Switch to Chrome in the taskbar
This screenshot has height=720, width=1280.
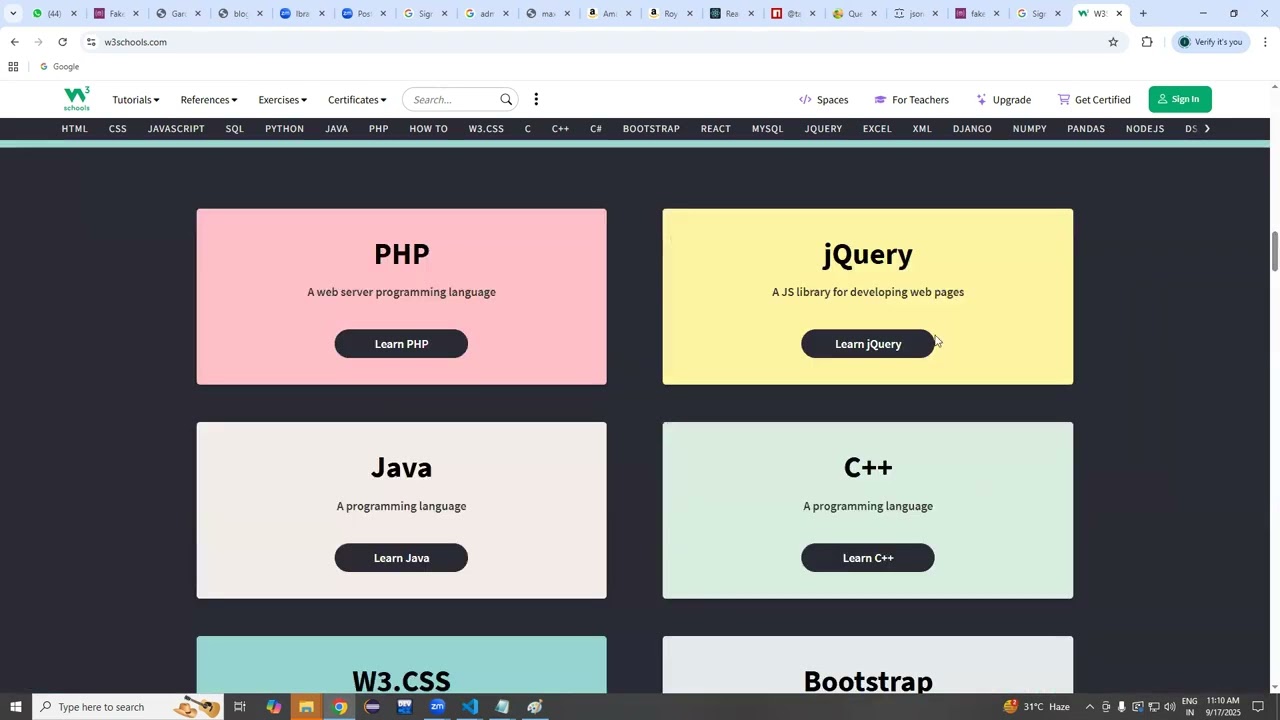[x=340, y=707]
